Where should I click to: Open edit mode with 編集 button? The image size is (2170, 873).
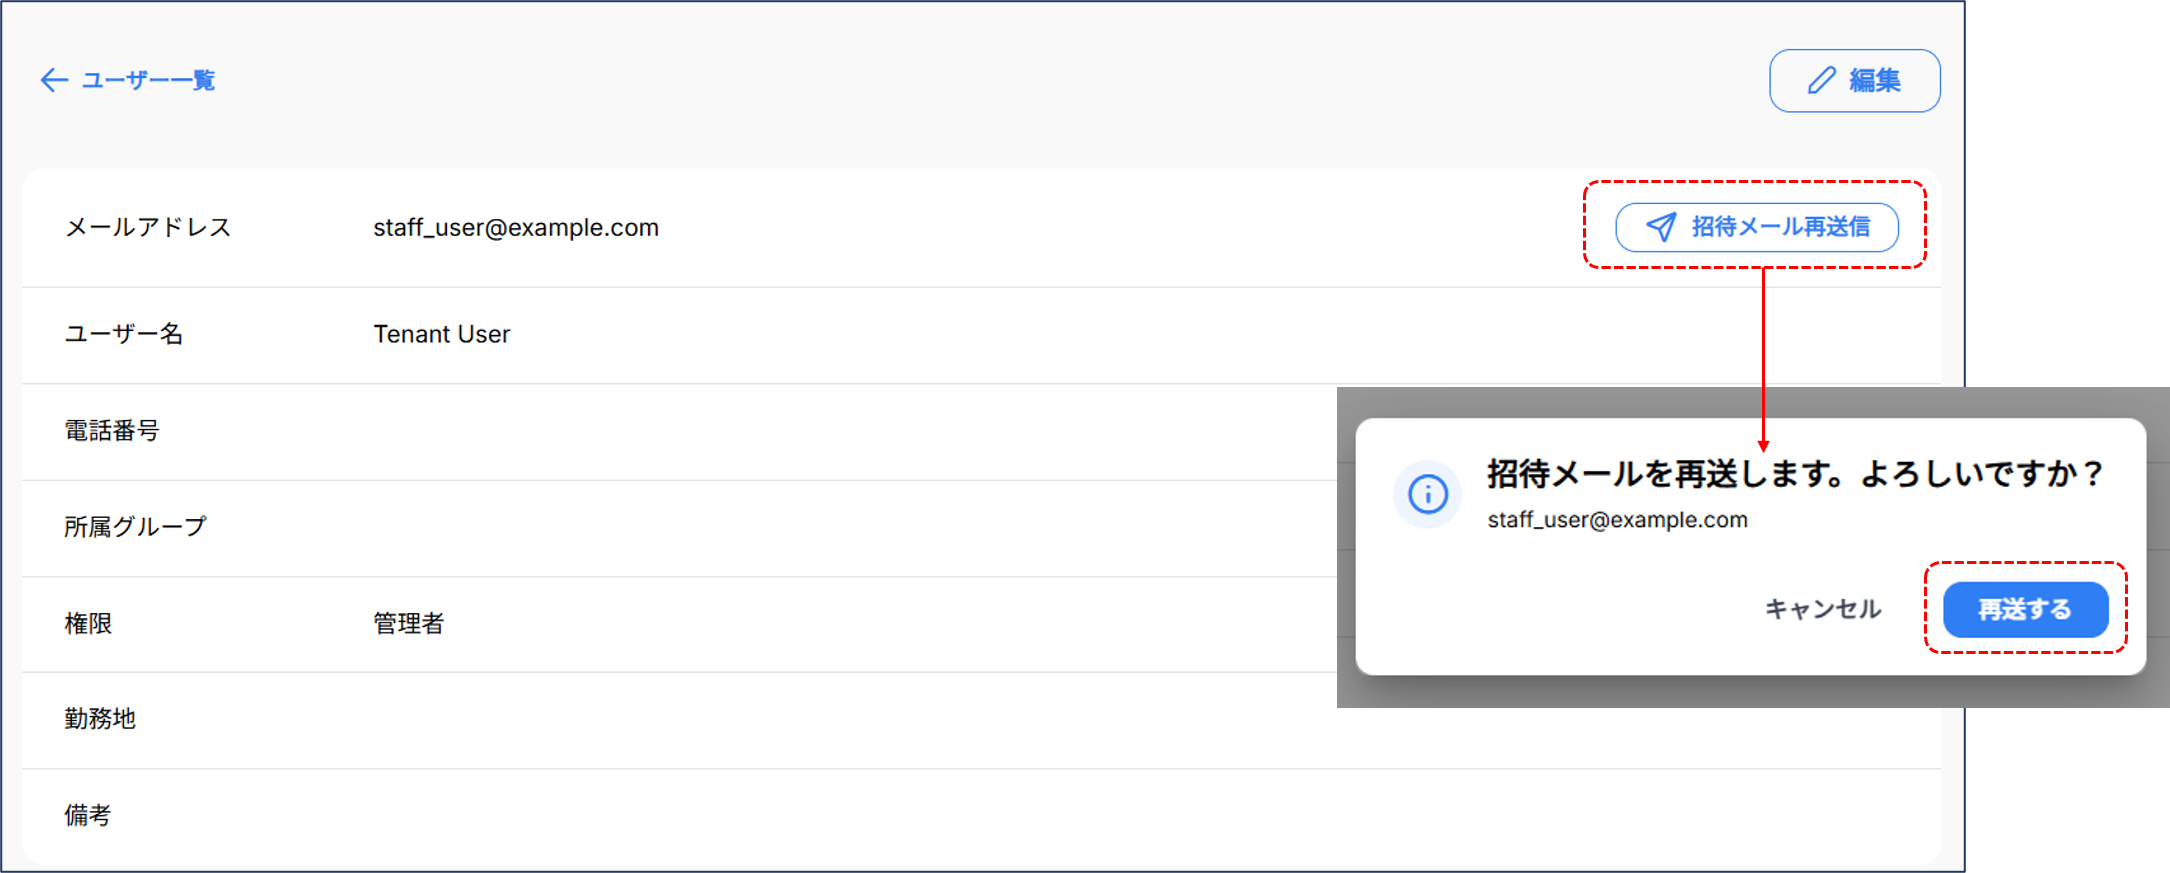coord(1855,80)
